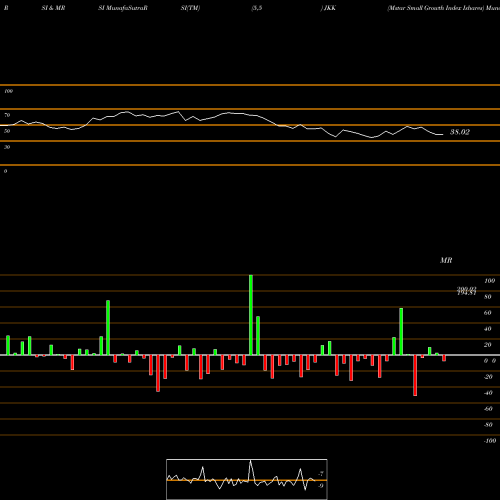Click the 20 label on MR axis
500x500 pixels.
(488, 345)
